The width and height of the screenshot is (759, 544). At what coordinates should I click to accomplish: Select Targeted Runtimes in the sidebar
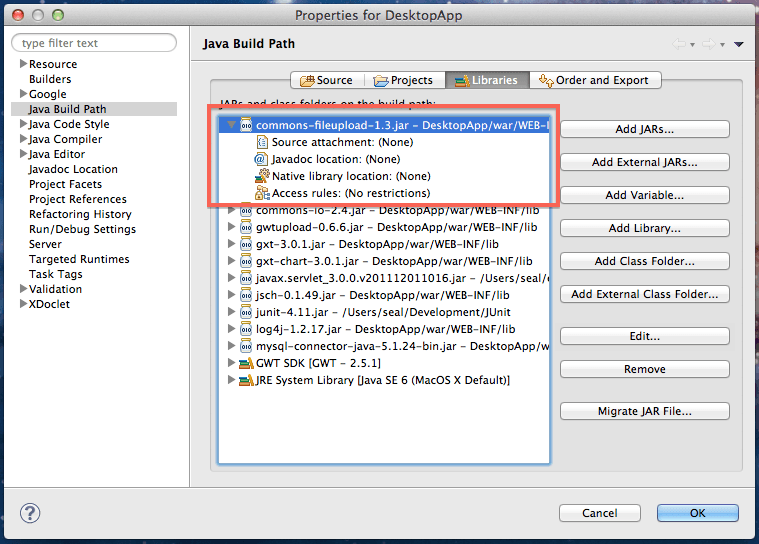tap(79, 259)
